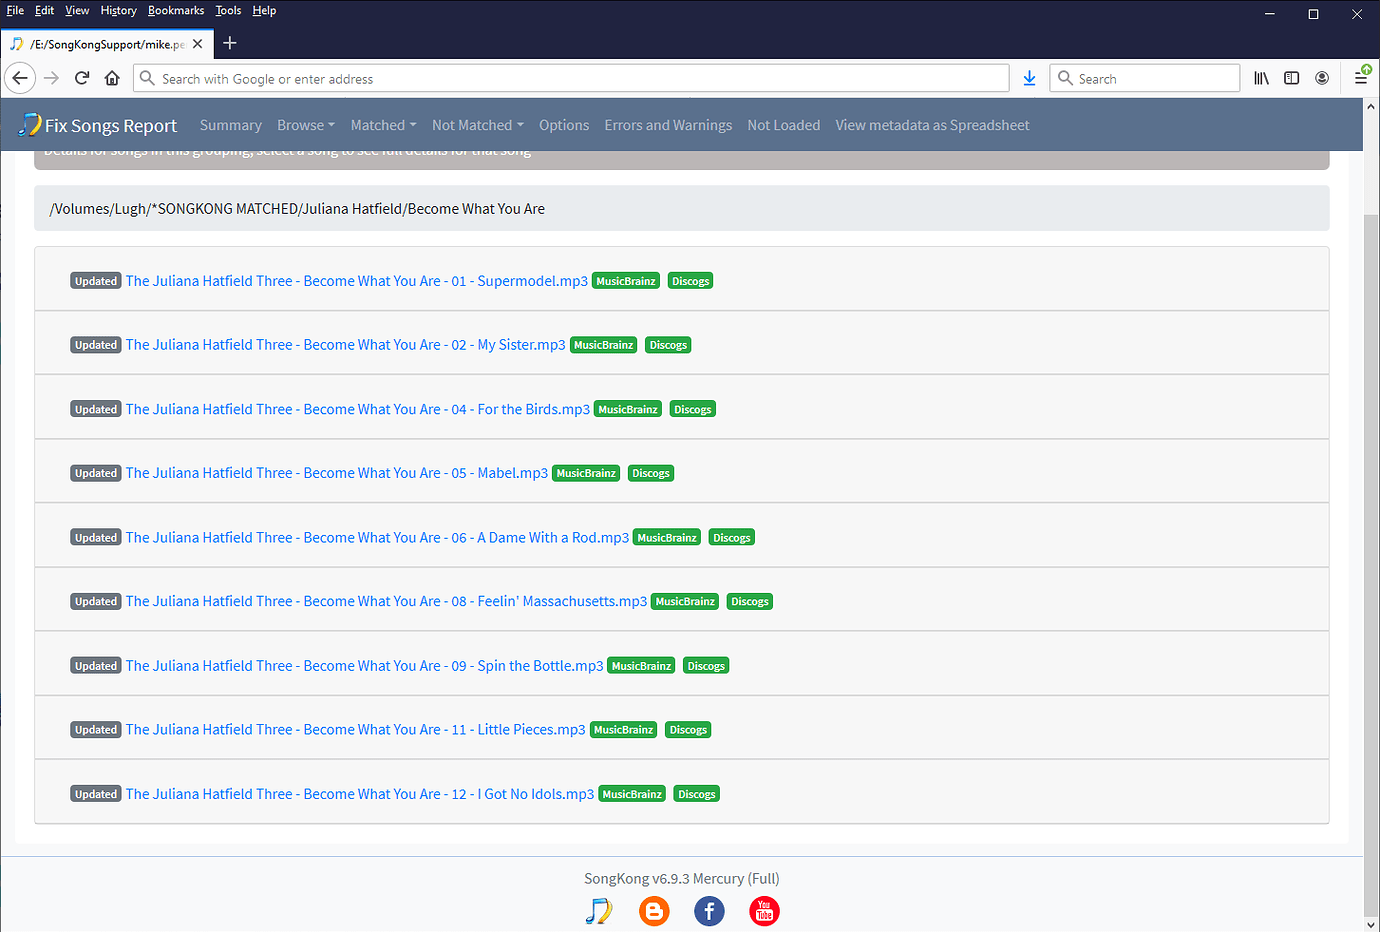Open the View menu

coord(77,10)
